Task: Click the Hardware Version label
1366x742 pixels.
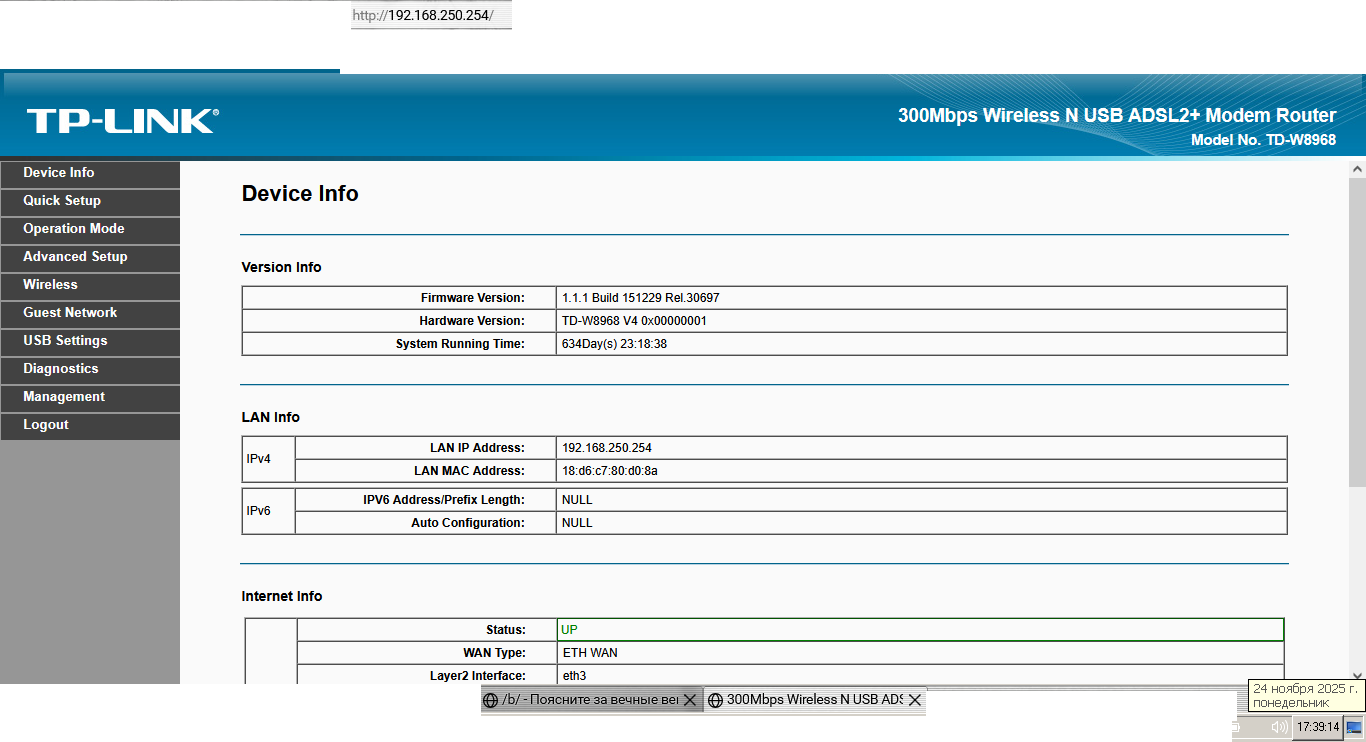Action: point(472,321)
